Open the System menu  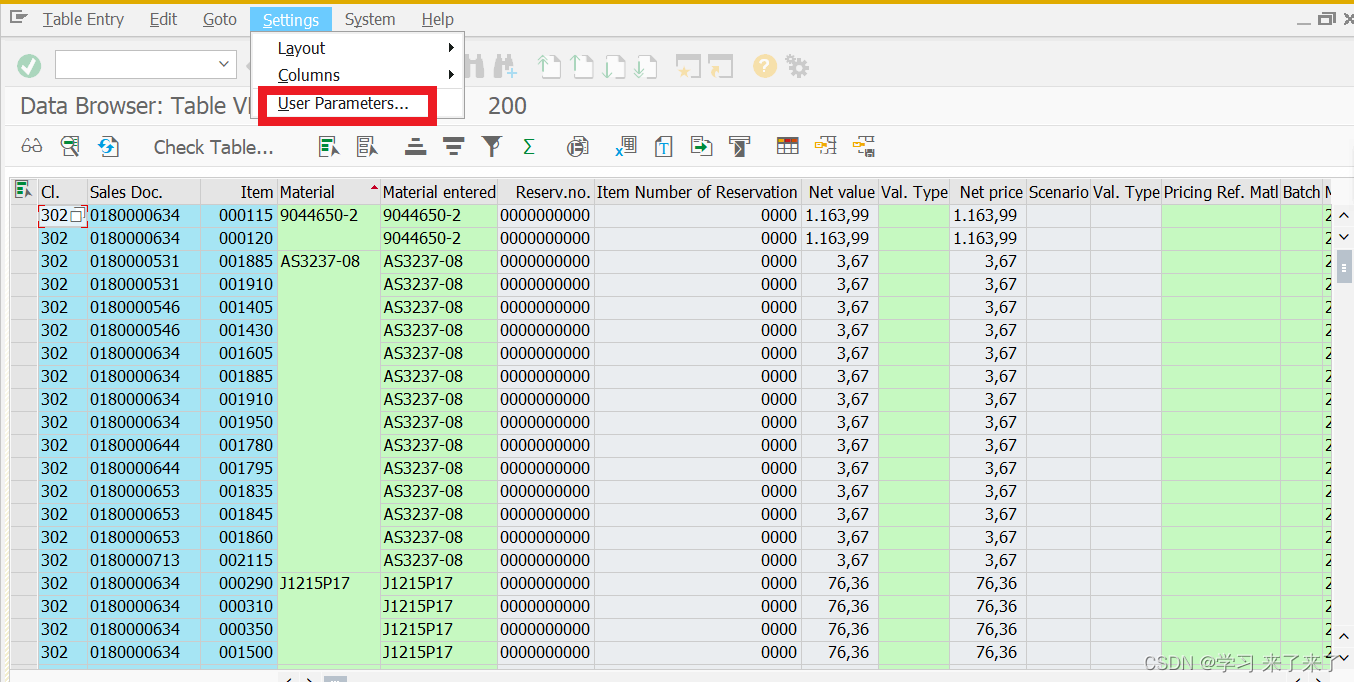(x=370, y=19)
